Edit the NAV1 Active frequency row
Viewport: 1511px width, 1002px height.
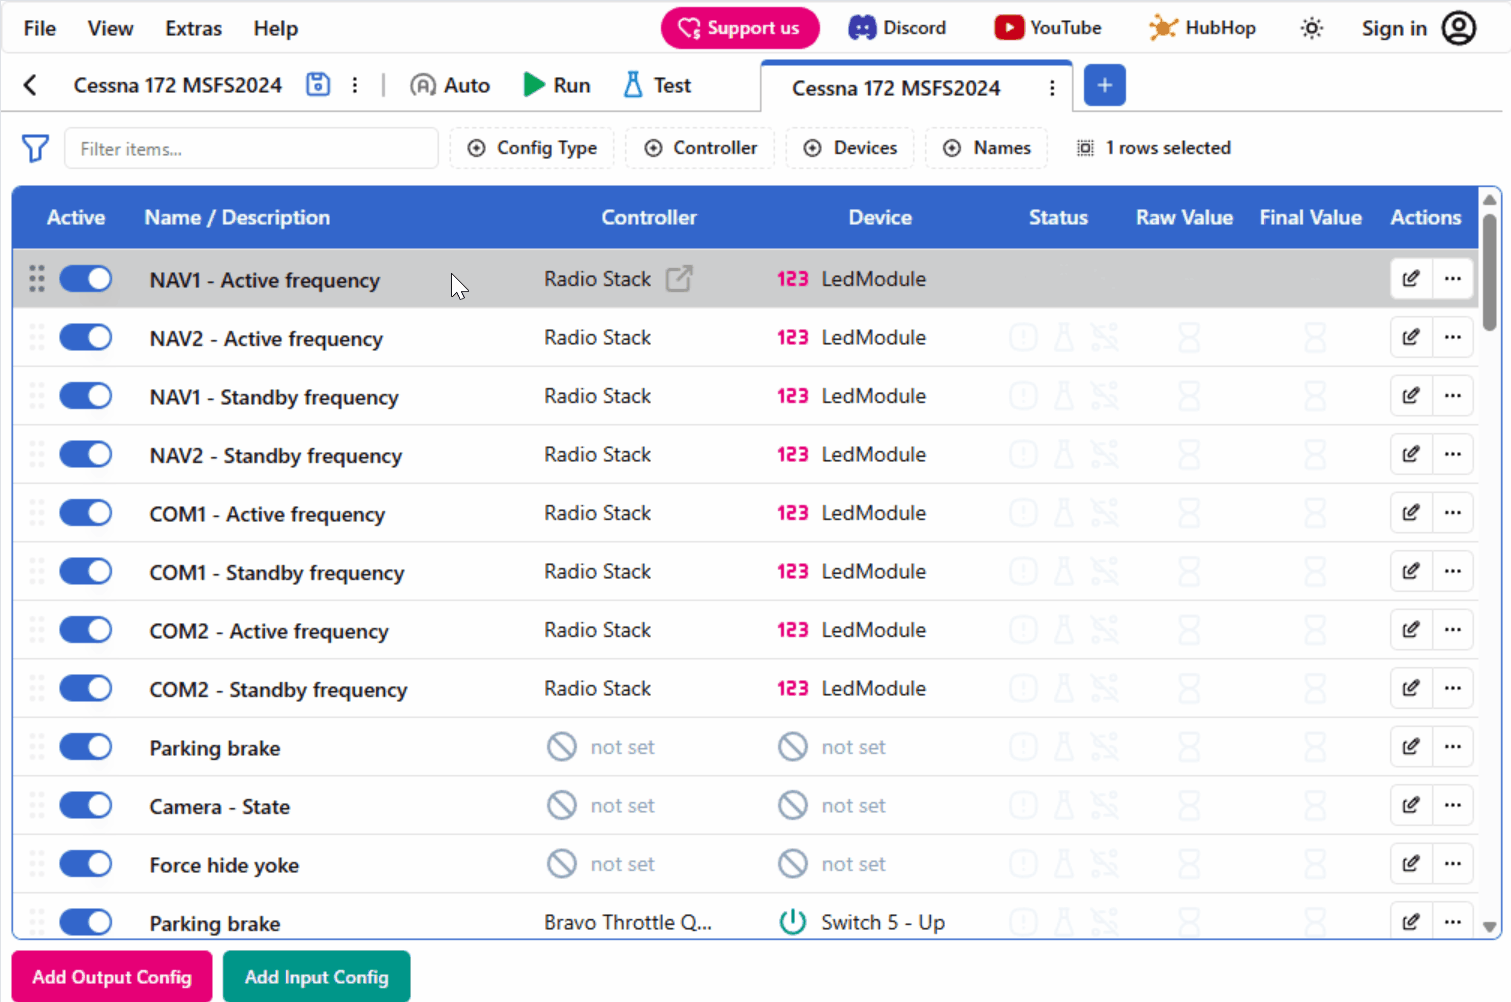point(1410,278)
